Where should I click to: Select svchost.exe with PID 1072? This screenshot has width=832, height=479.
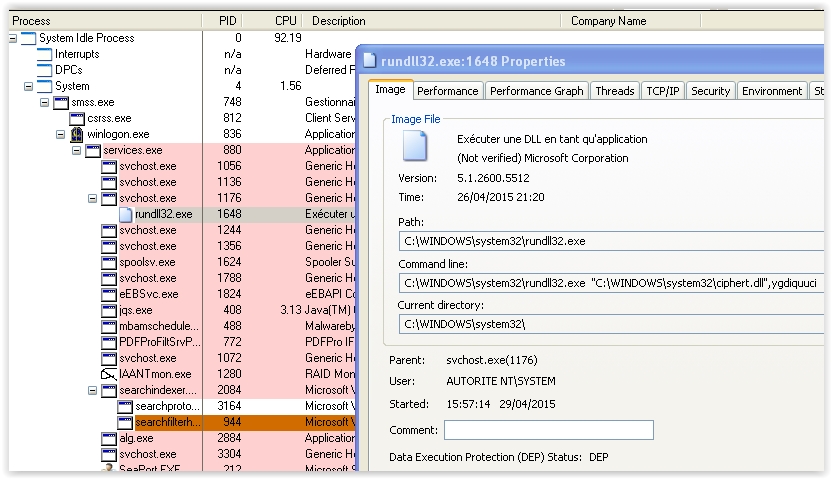(x=182, y=358)
